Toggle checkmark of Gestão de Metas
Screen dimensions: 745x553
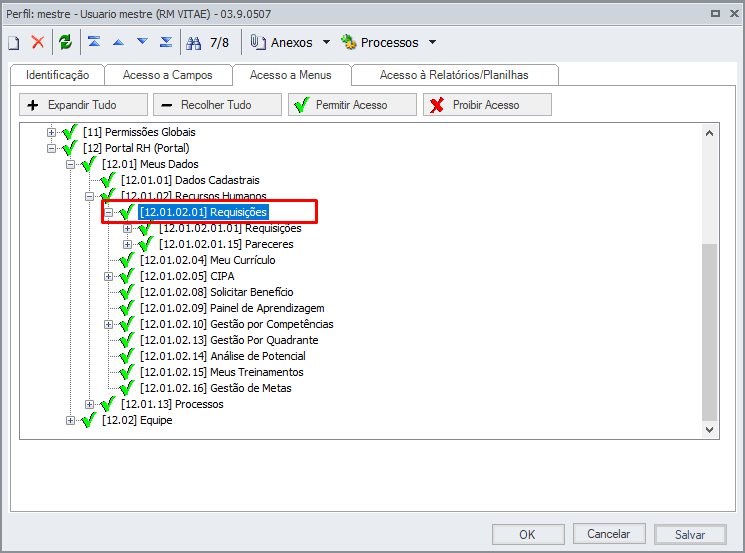tap(127, 388)
